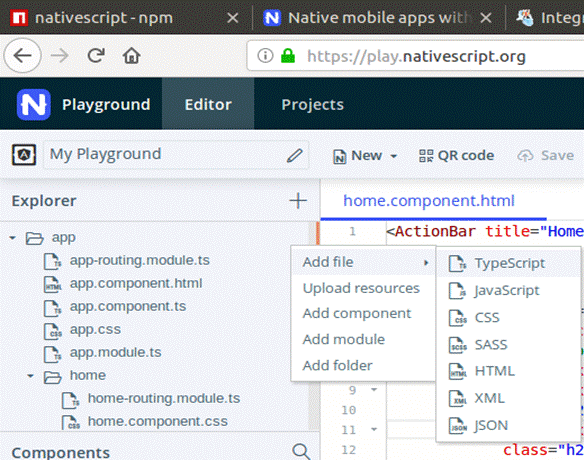
Task: Click the NativeScript Playground logo
Action: (x=34, y=105)
